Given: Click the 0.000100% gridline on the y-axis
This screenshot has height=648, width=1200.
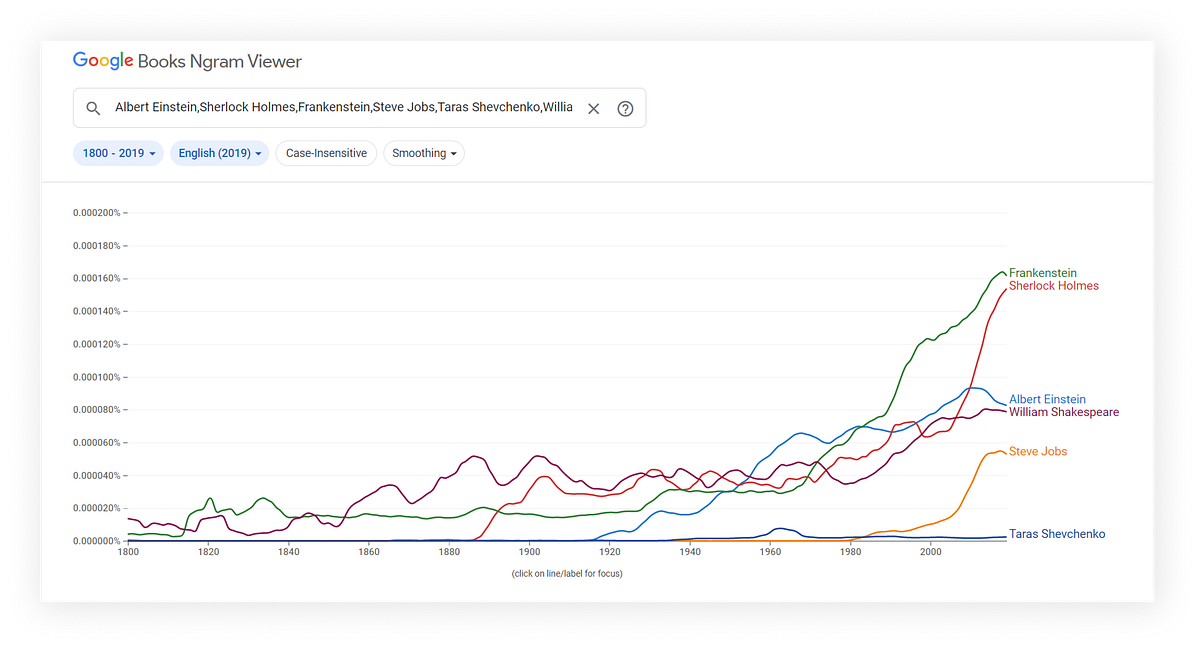Looking at the screenshot, I should click(x=96, y=376).
